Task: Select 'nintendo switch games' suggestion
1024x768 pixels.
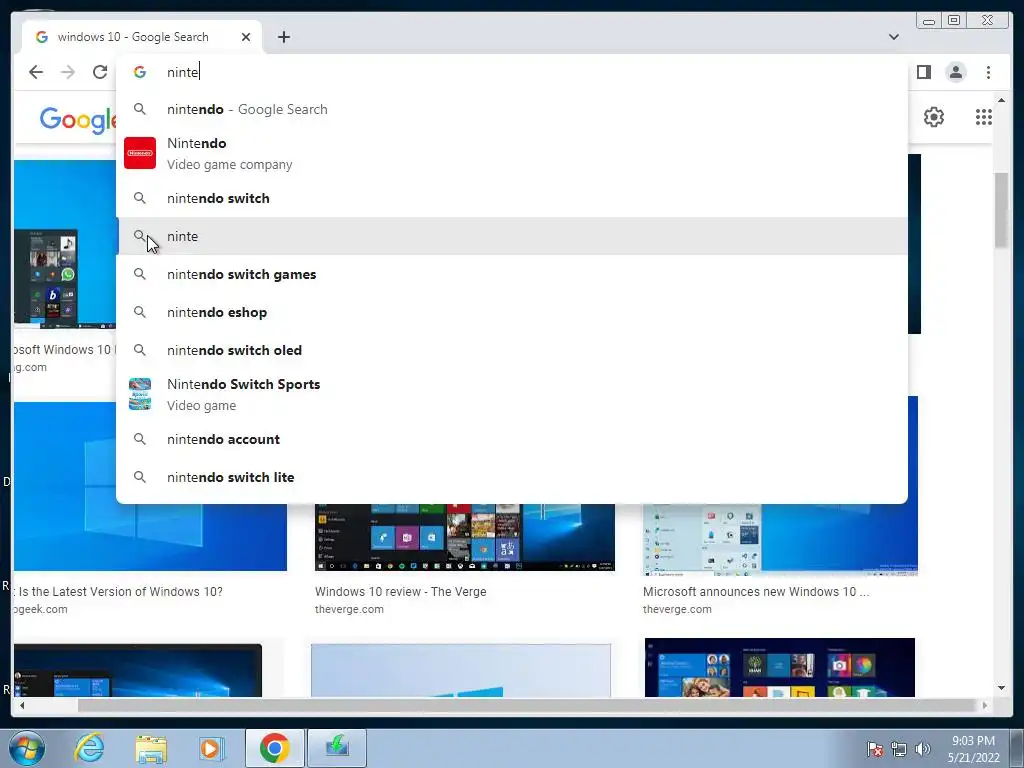Action: [512, 274]
